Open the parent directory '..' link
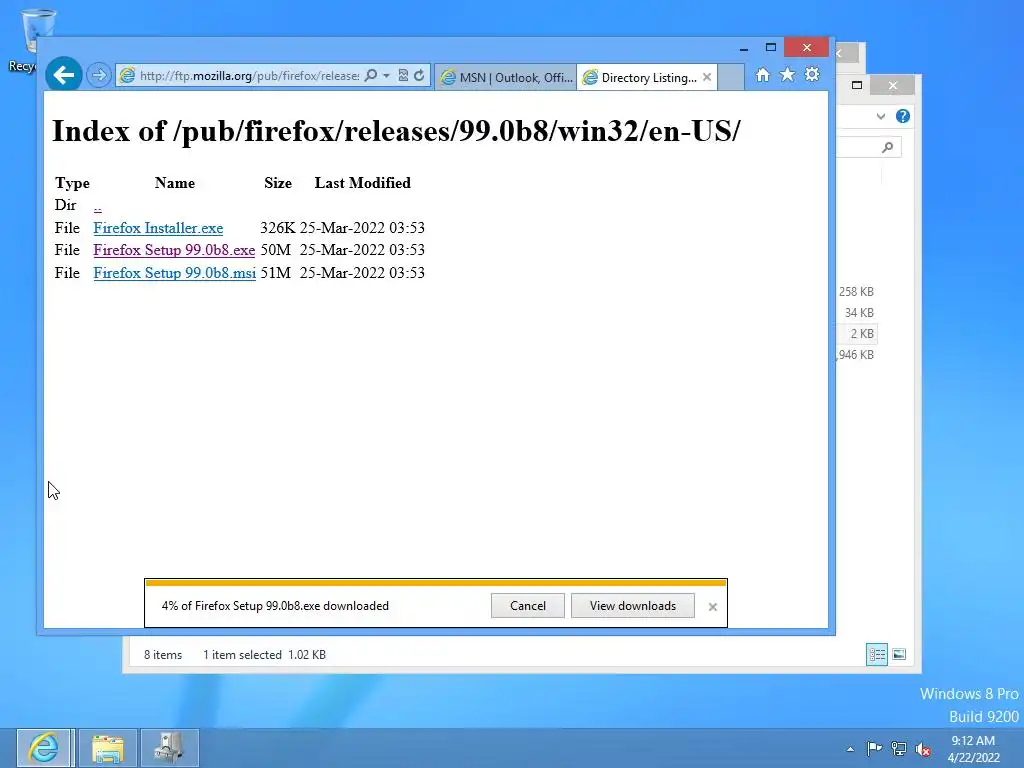Image resolution: width=1024 pixels, height=768 pixels. click(97, 206)
